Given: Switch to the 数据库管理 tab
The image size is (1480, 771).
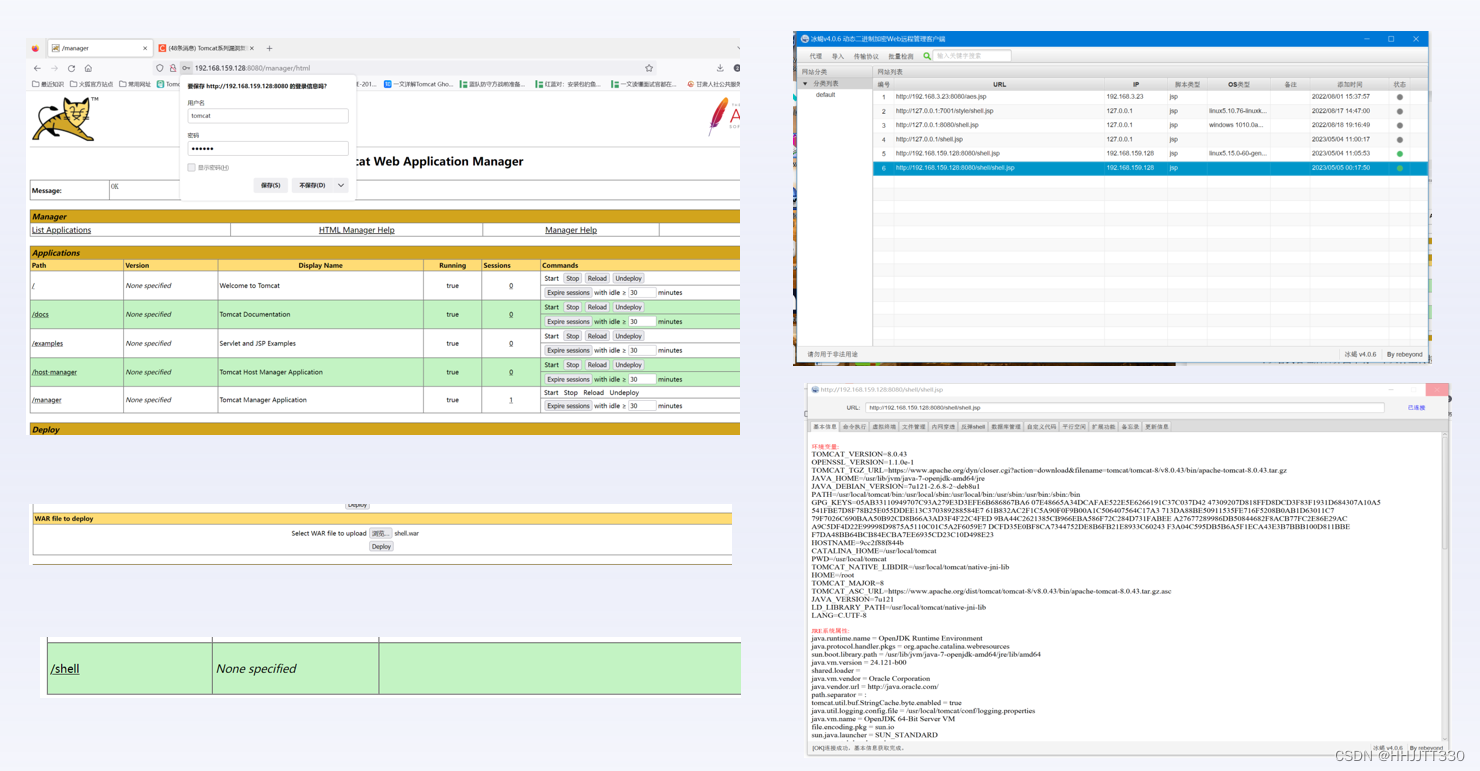Looking at the screenshot, I should (x=1005, y=427).
